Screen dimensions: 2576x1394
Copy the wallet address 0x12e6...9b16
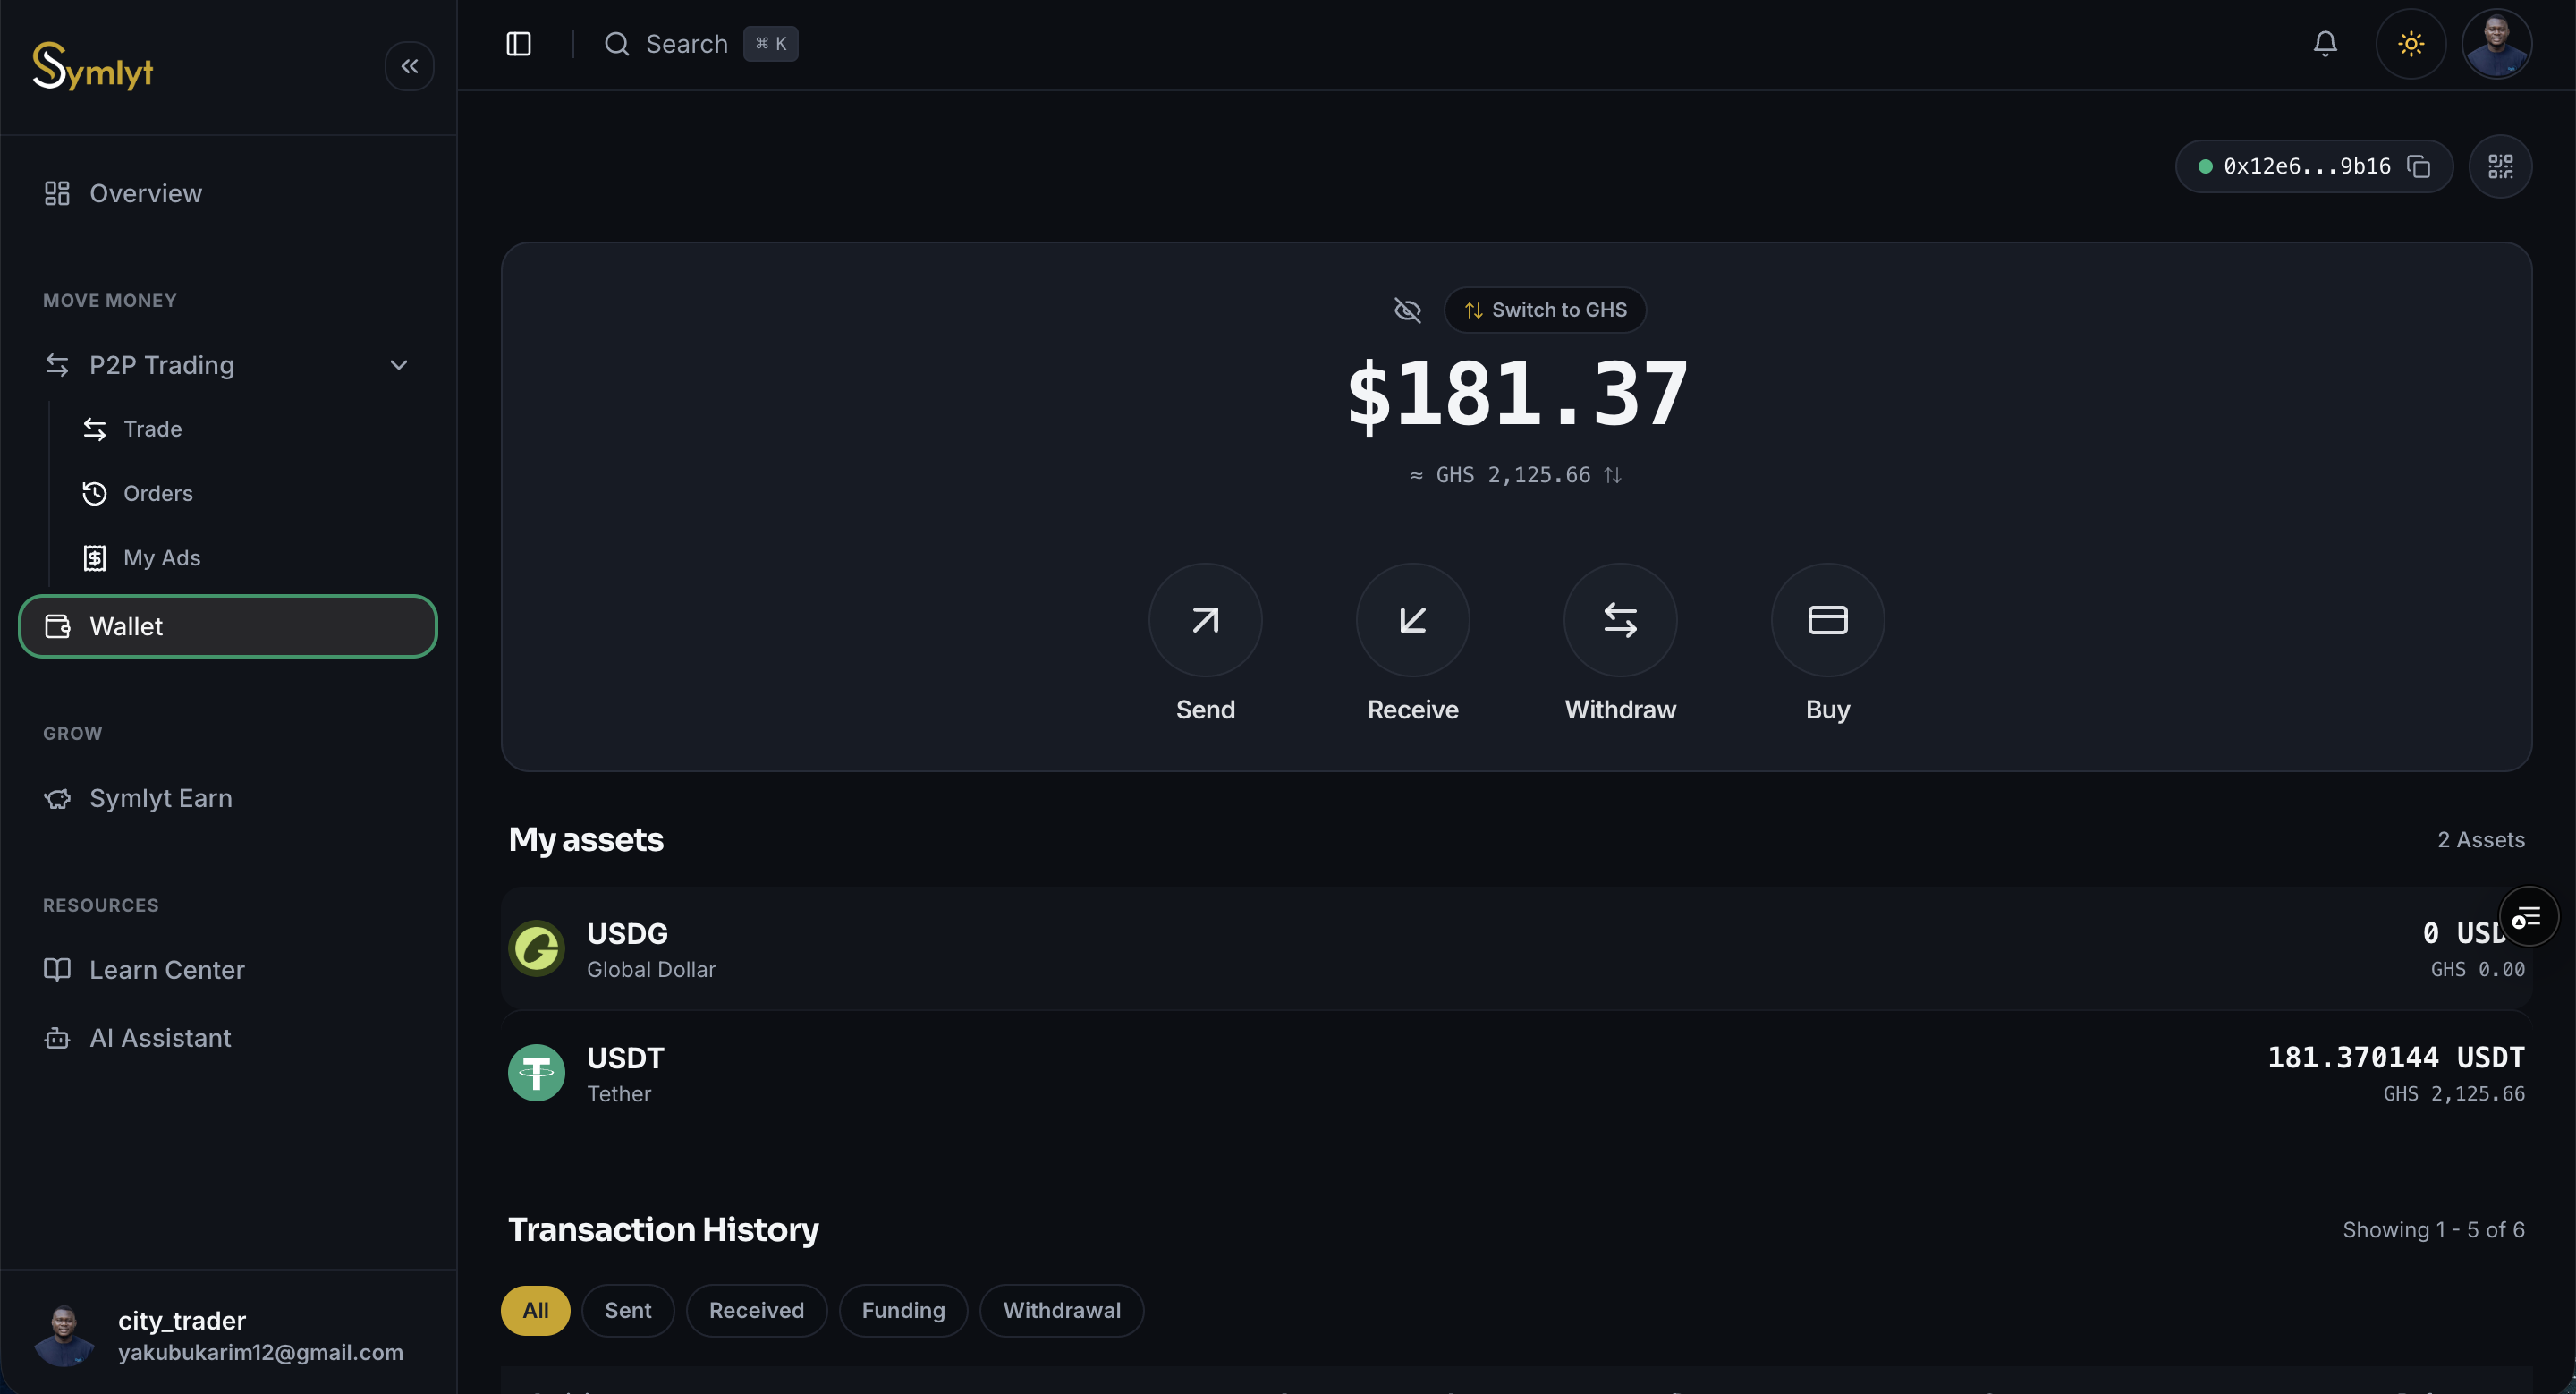pyautogui.click(x=2418, y=166)
